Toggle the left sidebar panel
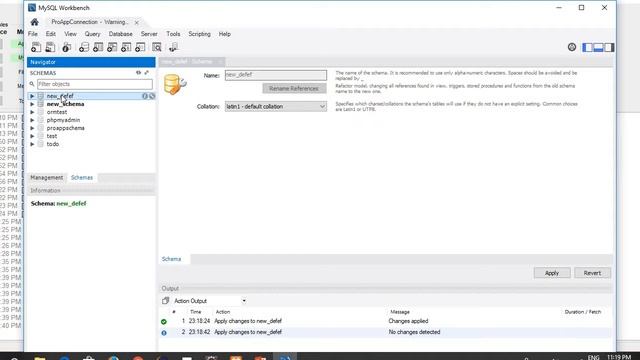The width and height of the screenshot is (640, 360). [x=587, y=47]
